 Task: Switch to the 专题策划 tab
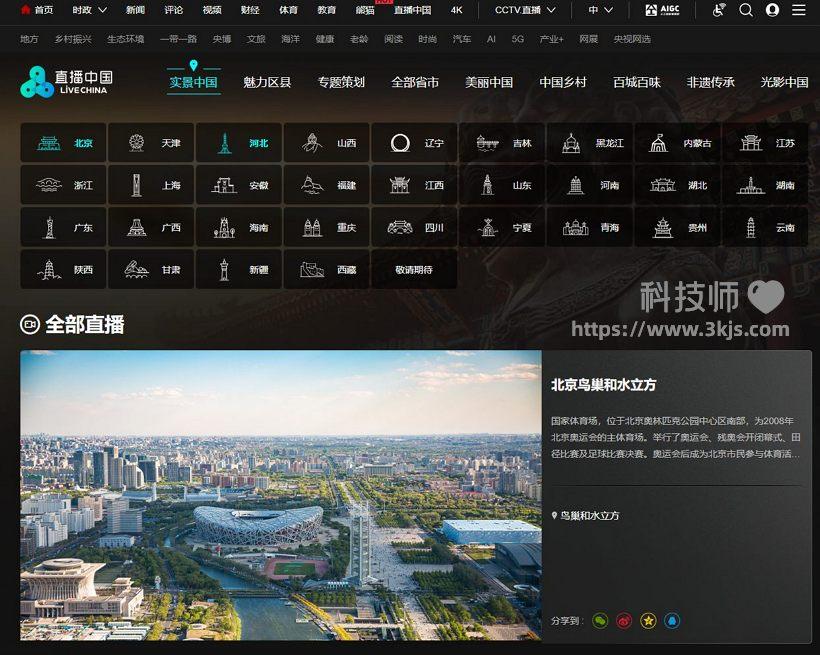[x=341, y=82]
